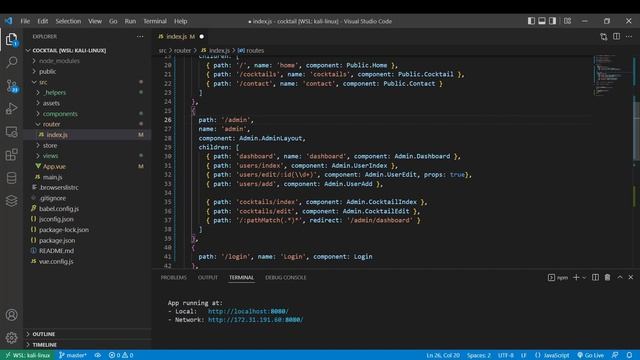Image resolution: width=640 pixels, height=360 pixels.
Task: Open notifications bell in status bar
Action: point(629,355)
